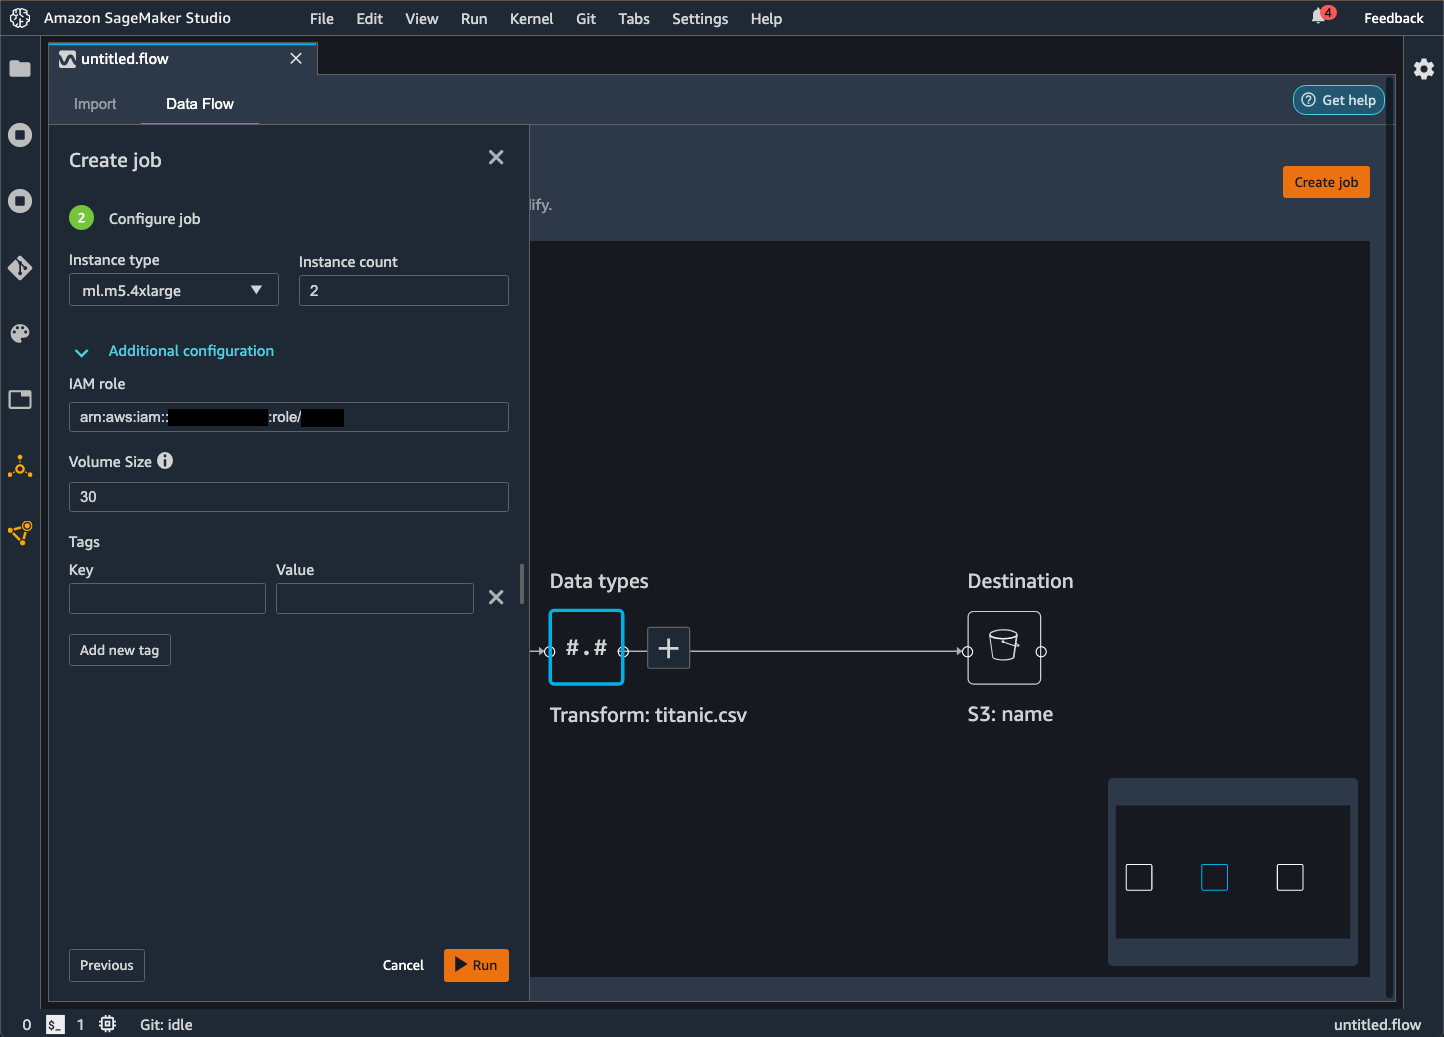Click the Volume Size info icon

point(165,461)
